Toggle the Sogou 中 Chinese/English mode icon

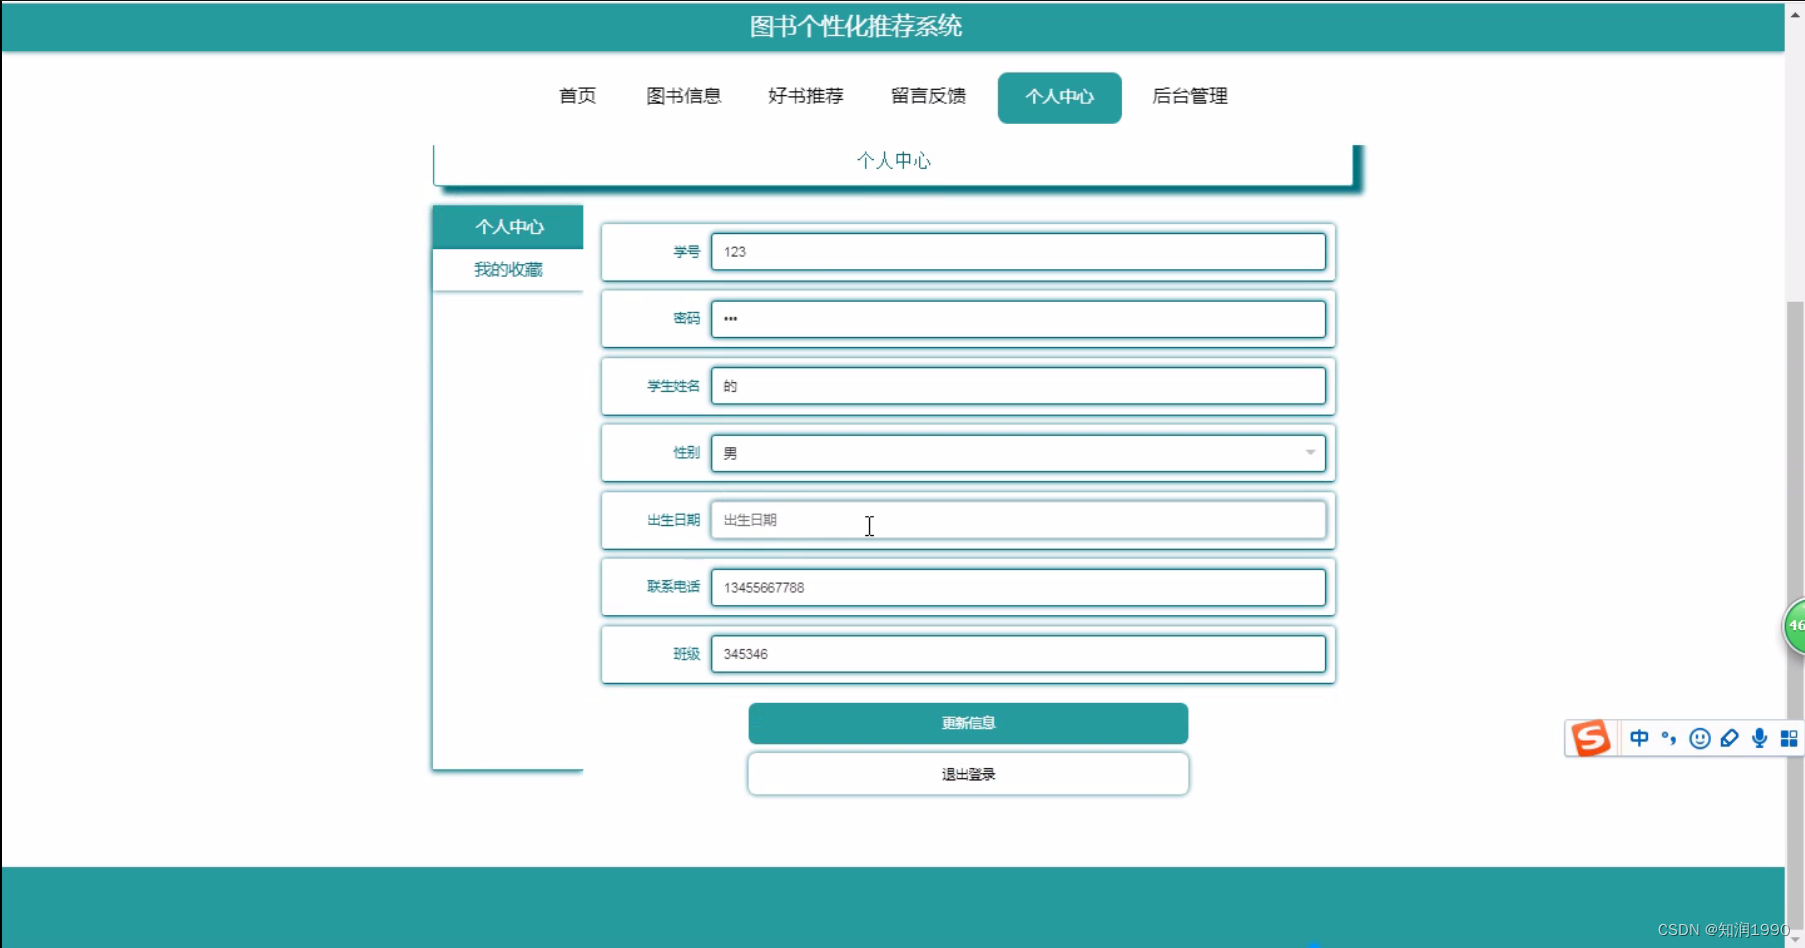tap(1639, 738)
